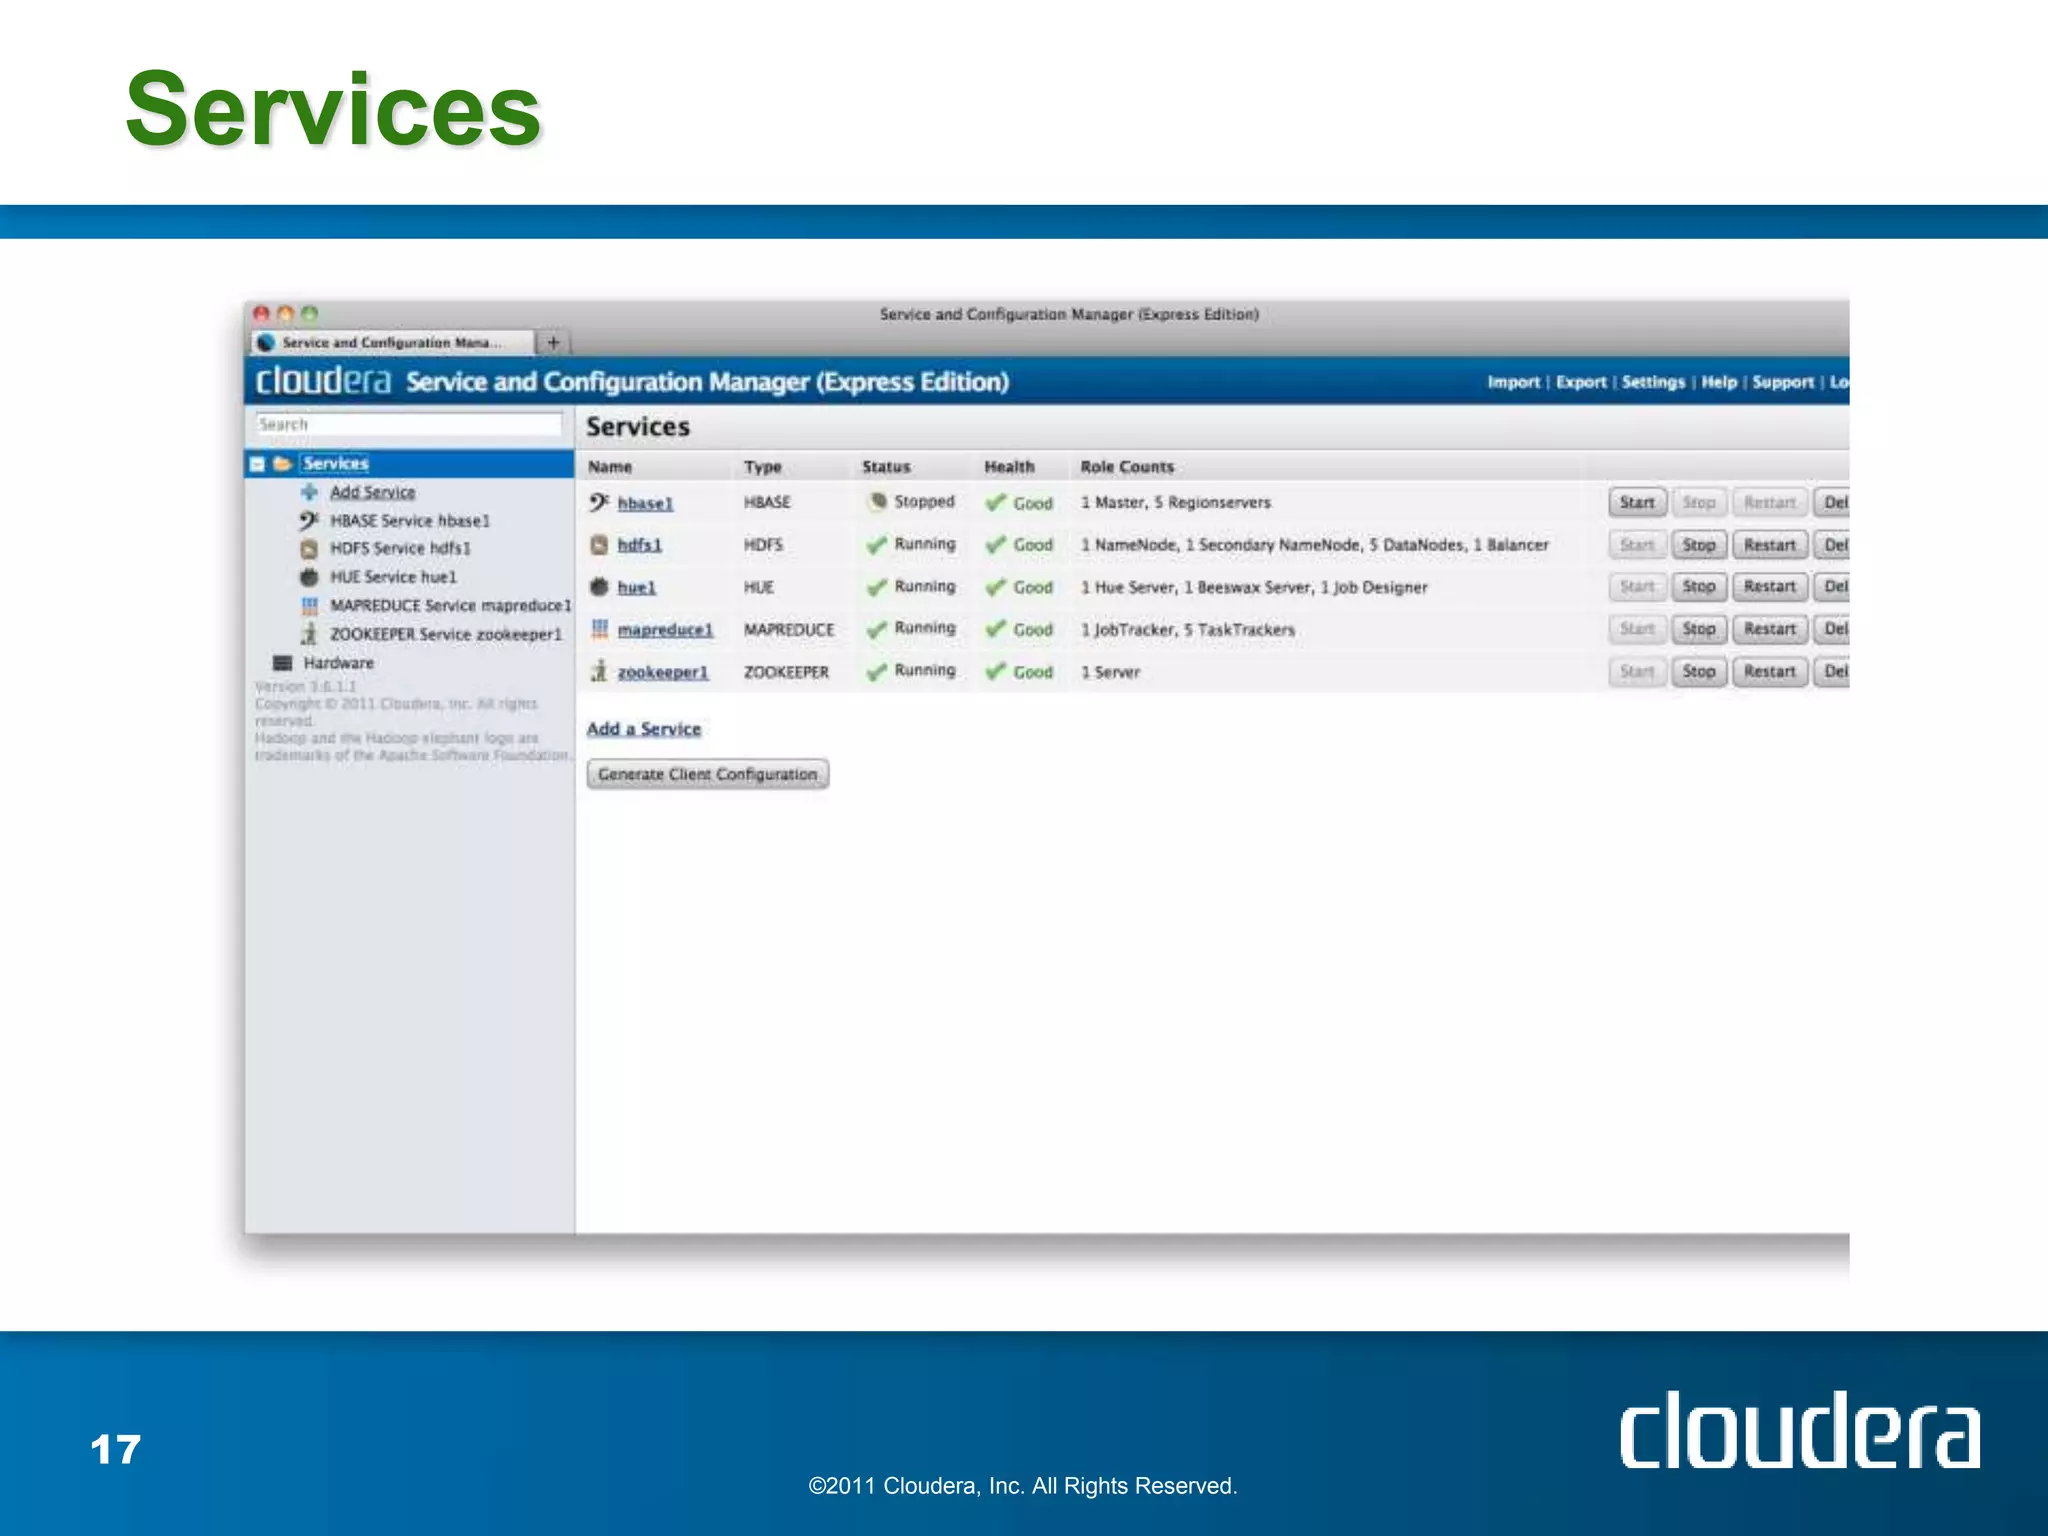Click the HDFS Service hdfs1 sidebar icon
The height and width of the screenshot is (1536, 2048).
309,549
